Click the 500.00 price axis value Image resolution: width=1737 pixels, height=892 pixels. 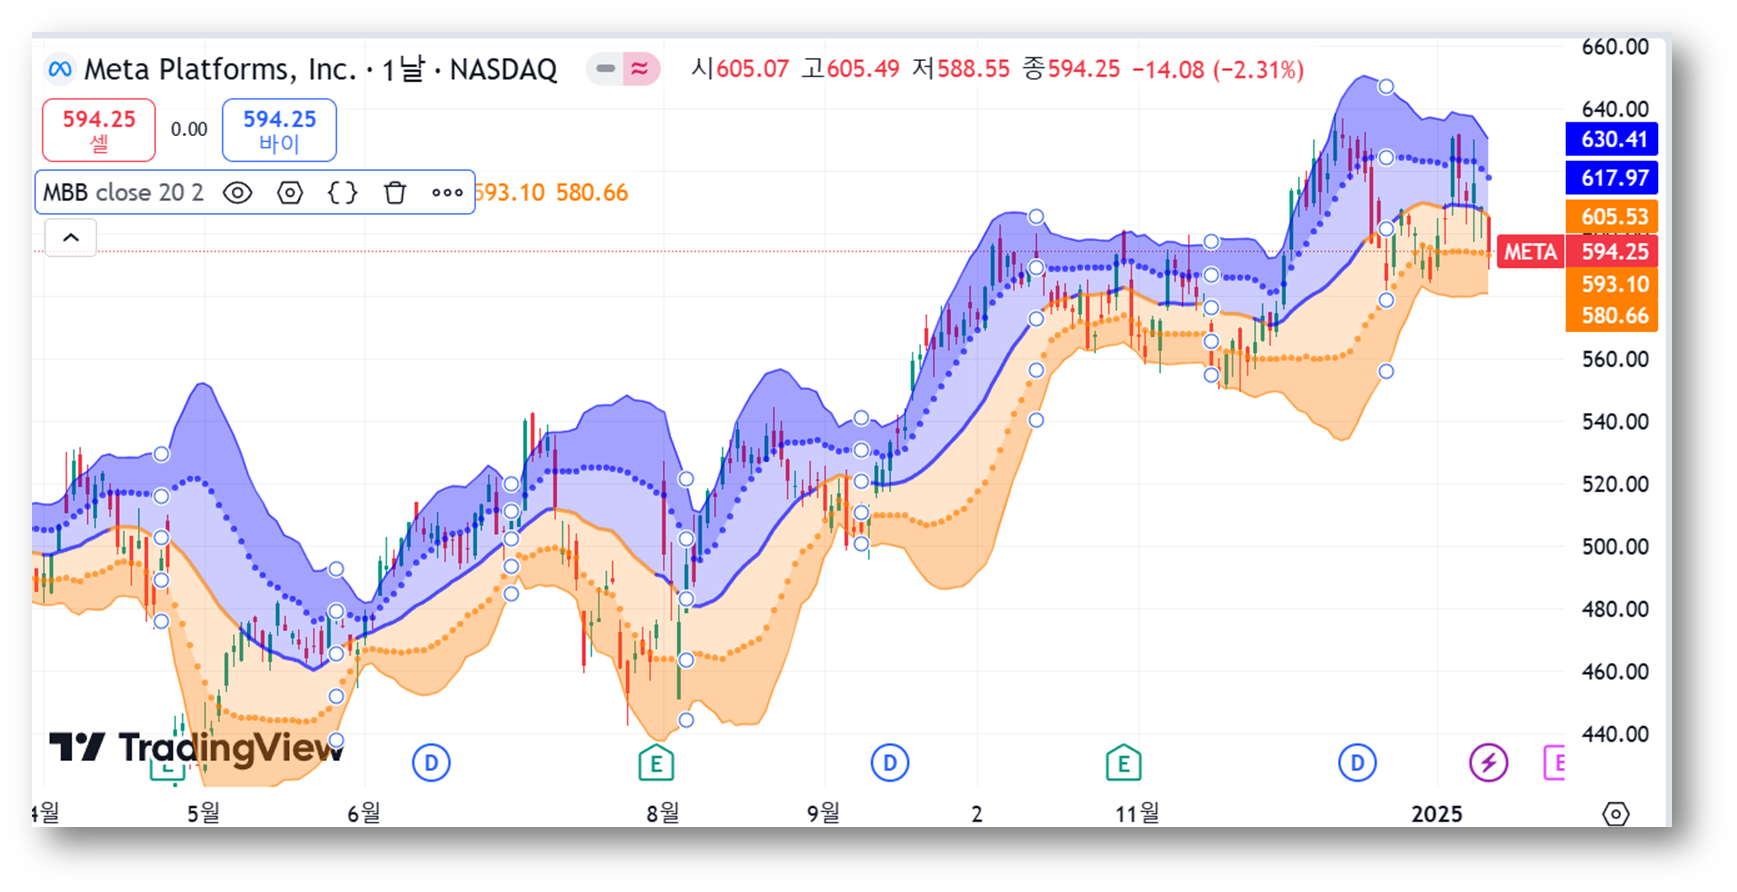(x=1615, y=546)
